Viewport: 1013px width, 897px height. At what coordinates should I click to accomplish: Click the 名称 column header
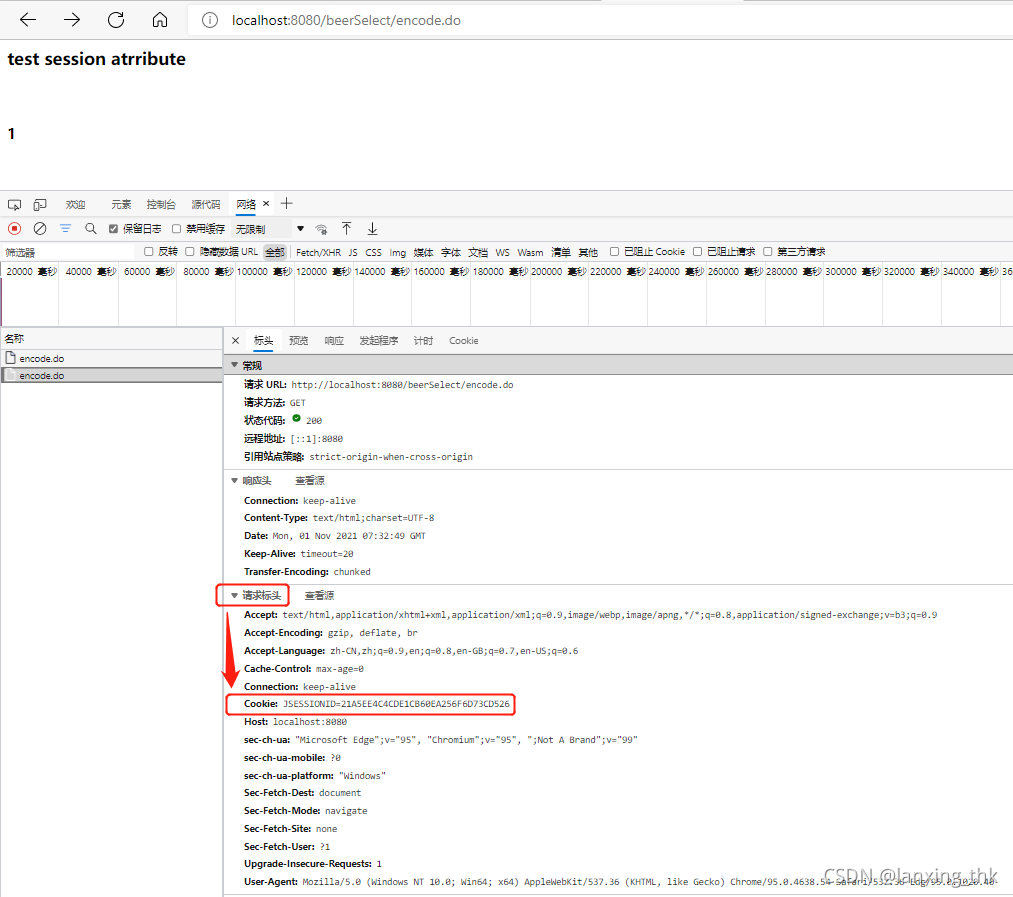tap(112, 339)
